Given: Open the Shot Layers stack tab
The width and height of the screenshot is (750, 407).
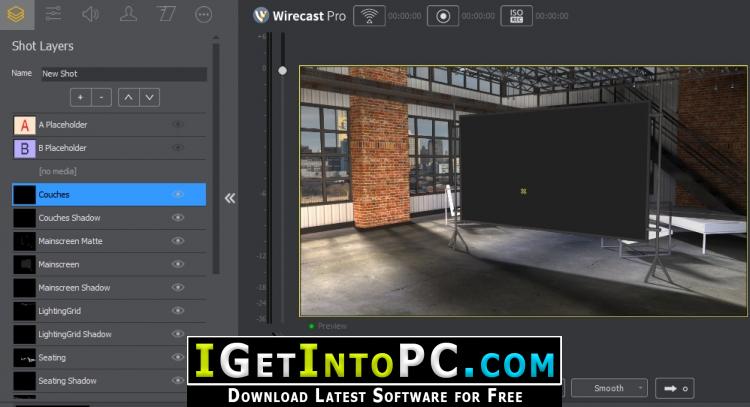Looking at the screenshot, I should [x=16, y=14].
